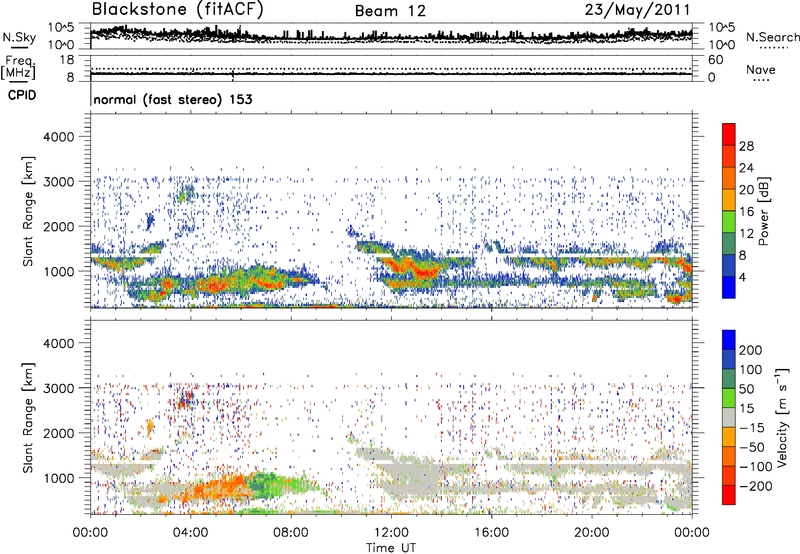Pick the light green segment of Power colorbar
The width and height of the screenshot is (800, 554).
click(x=729, y=222)
